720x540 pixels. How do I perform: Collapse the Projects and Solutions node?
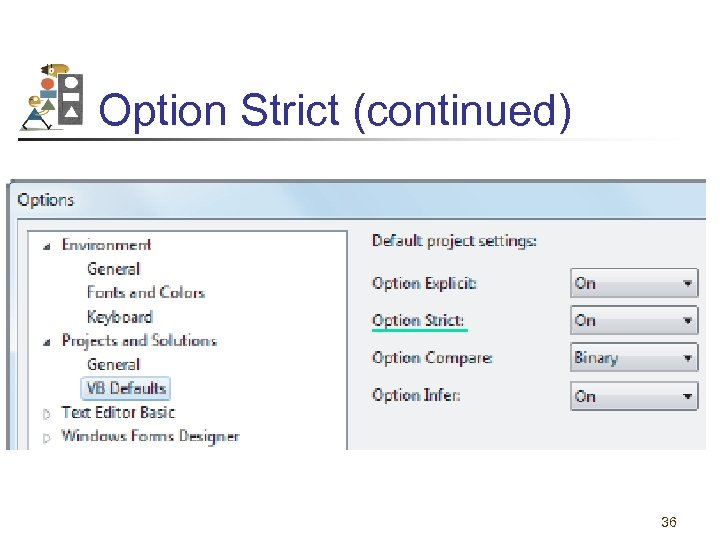47,342
